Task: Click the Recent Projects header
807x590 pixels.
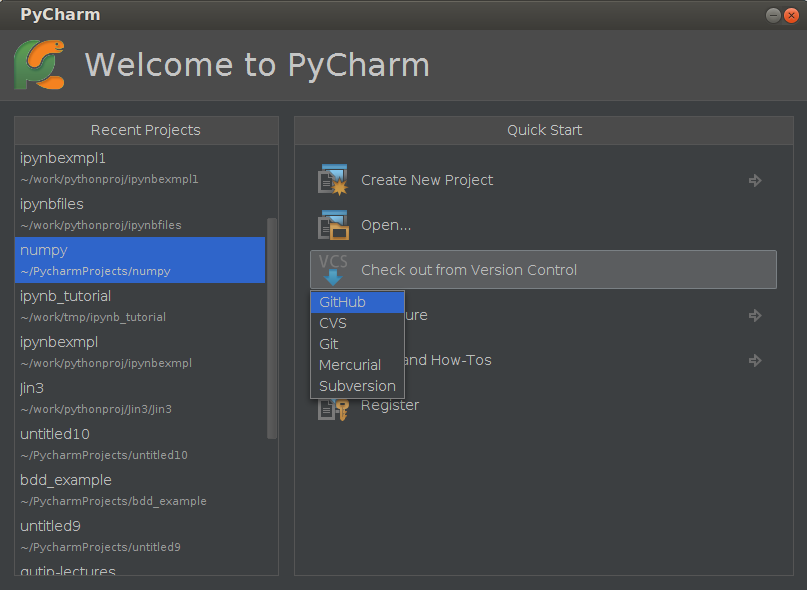Action: click(146, 130)
